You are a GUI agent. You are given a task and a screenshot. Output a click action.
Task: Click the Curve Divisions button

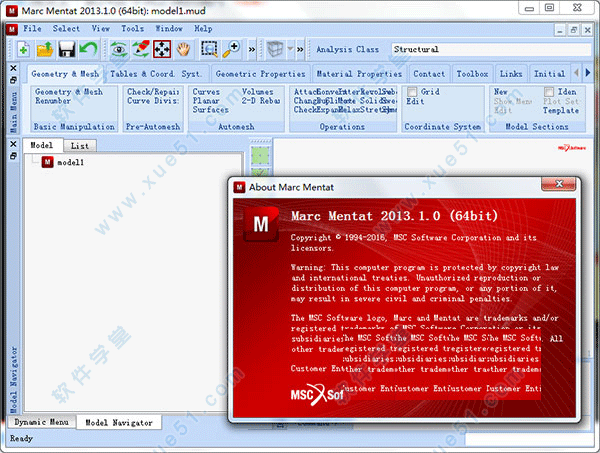[x=153, y=101]
